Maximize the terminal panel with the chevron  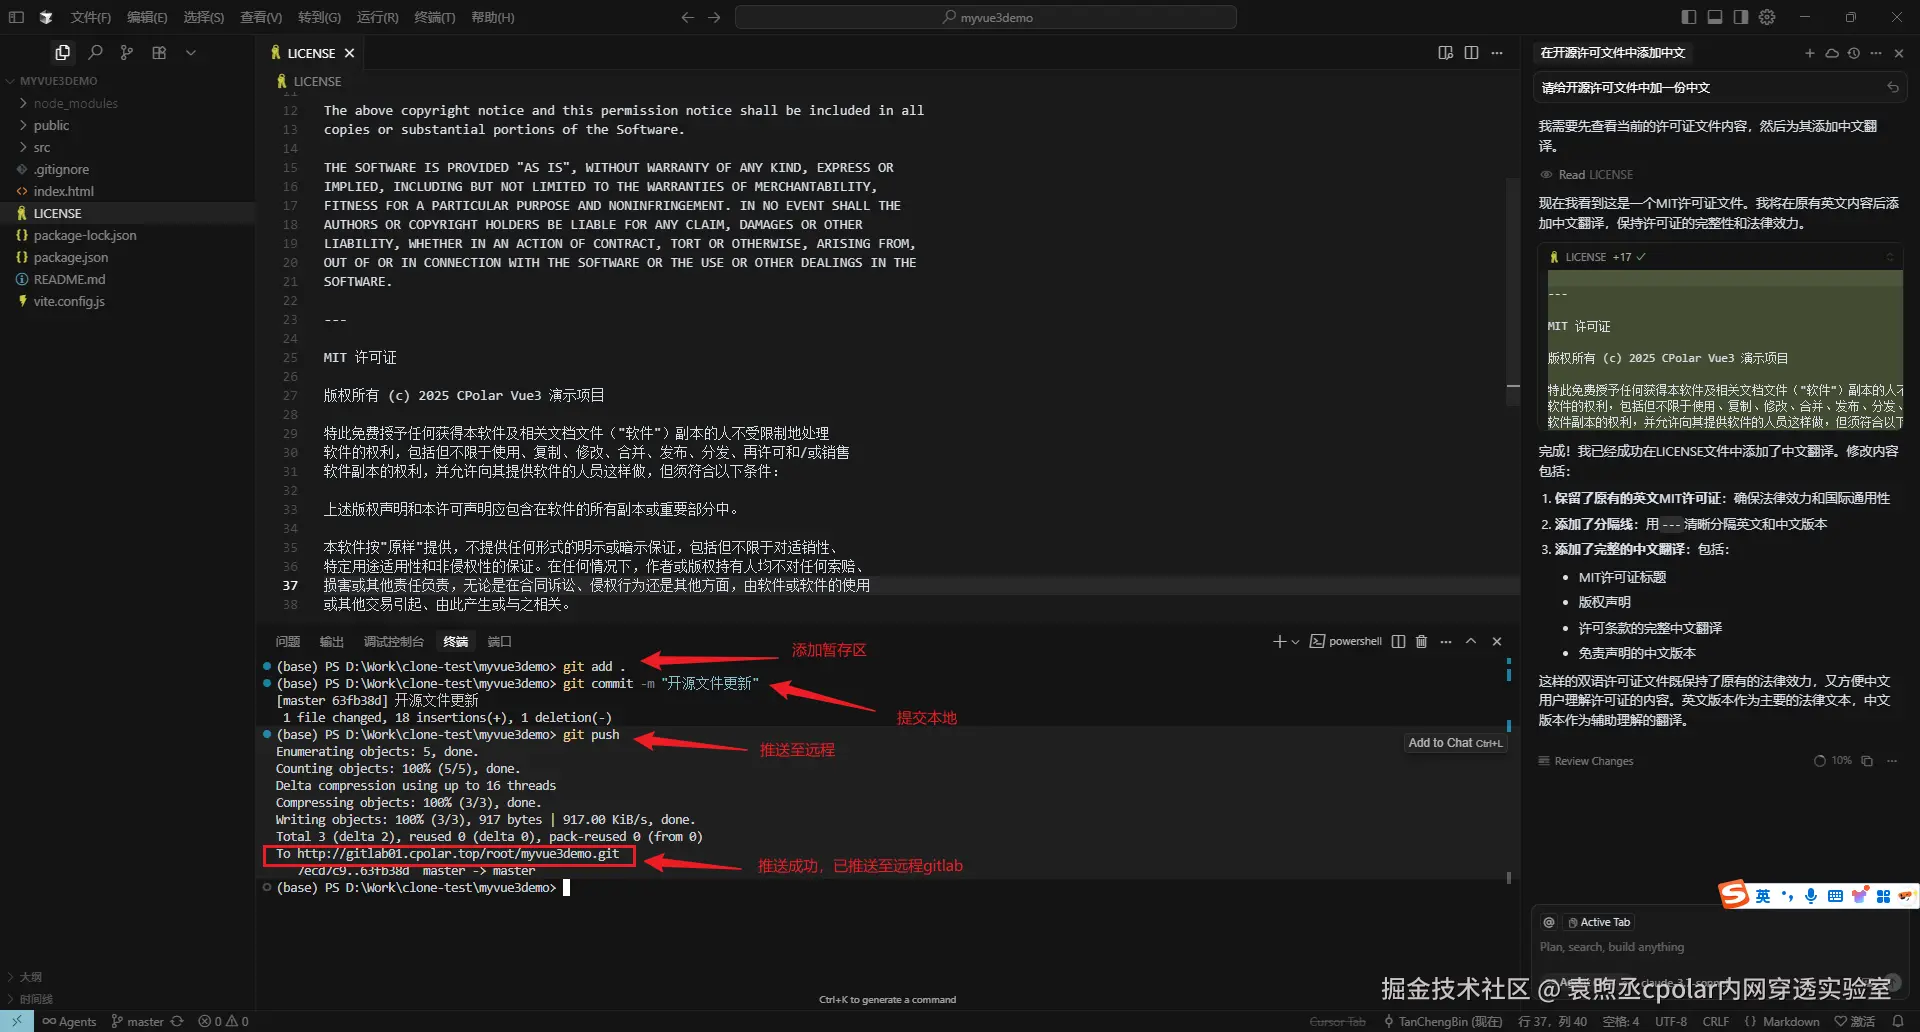(1471, 641)
